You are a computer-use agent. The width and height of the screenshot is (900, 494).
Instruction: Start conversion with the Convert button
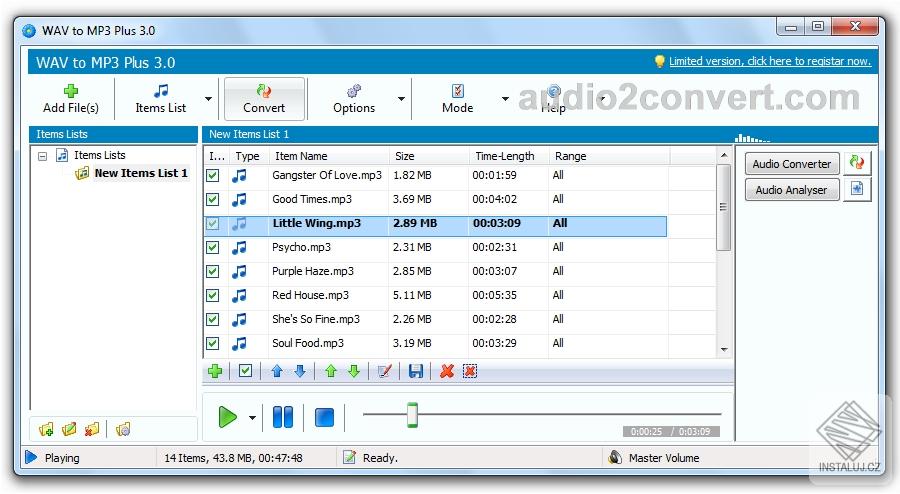tap(264, 99)
